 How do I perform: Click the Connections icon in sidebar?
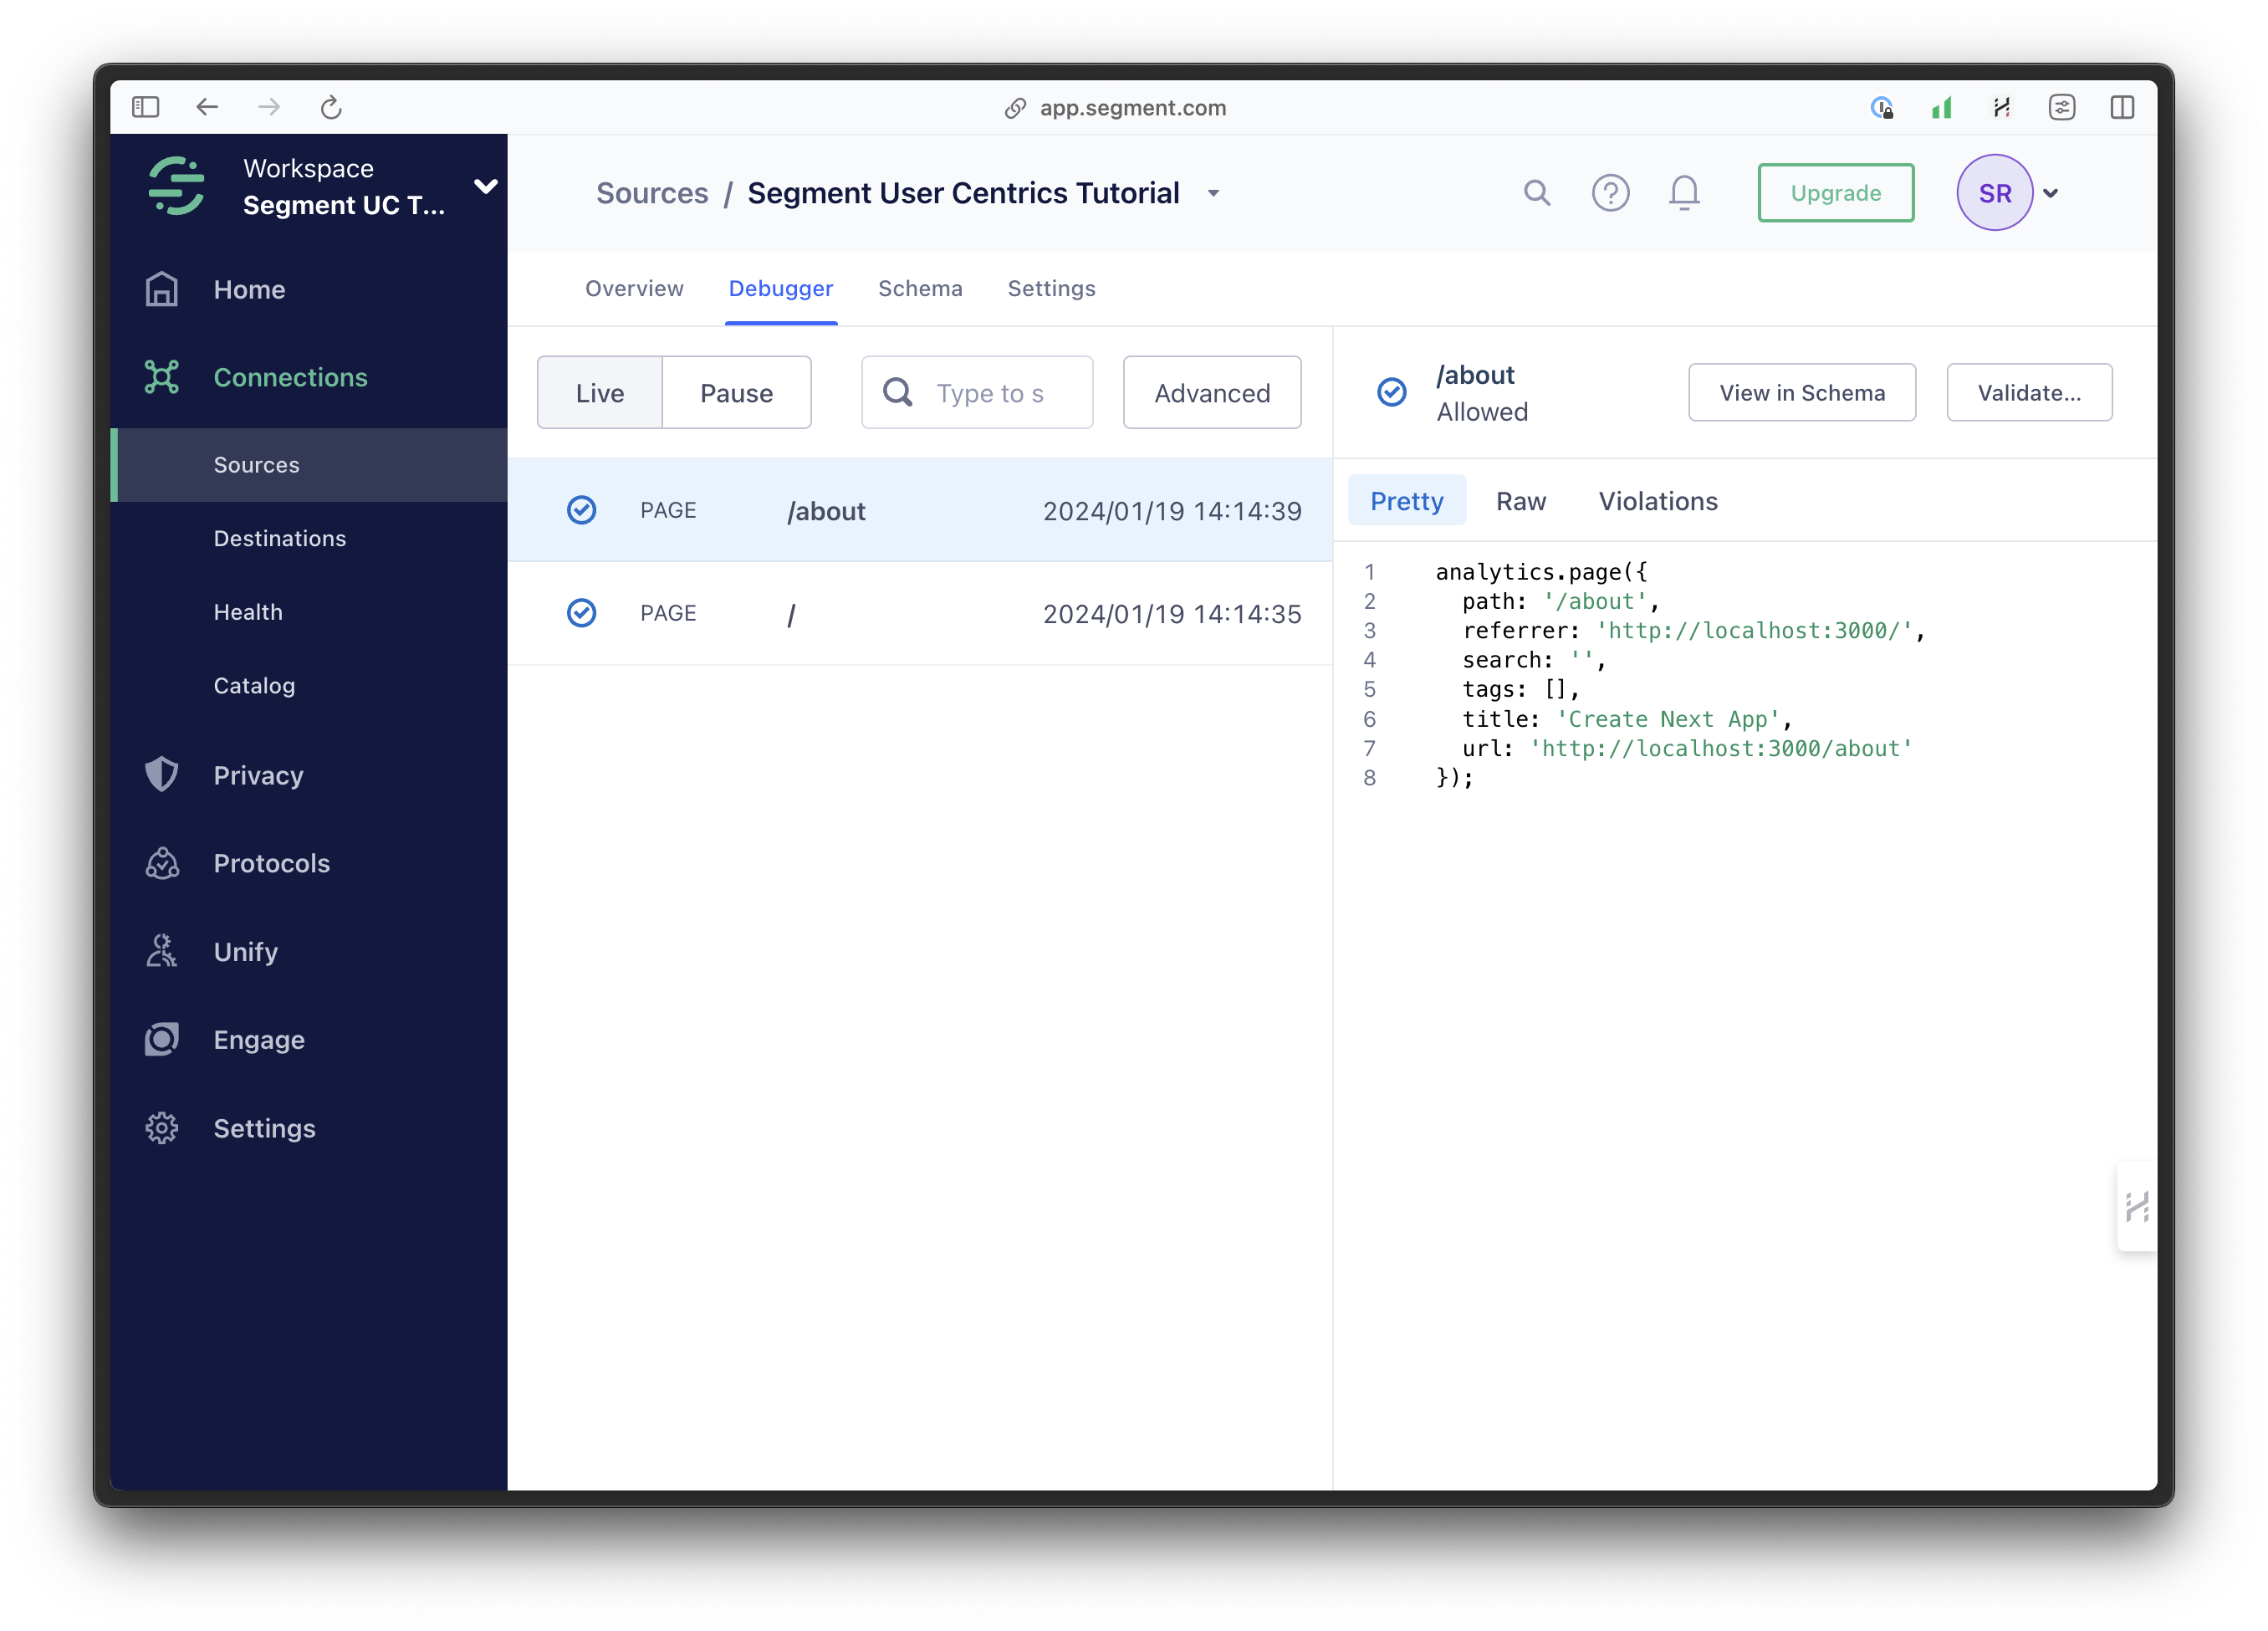(169, 377)
